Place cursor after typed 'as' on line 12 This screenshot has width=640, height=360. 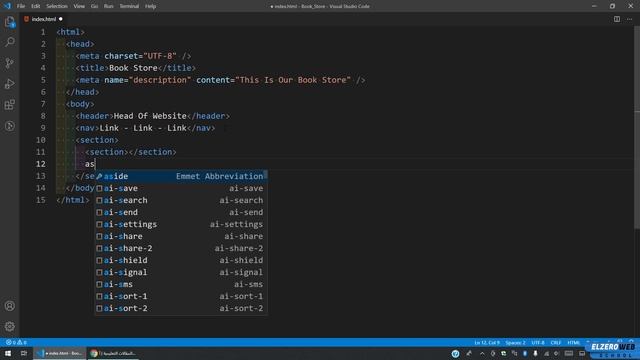pos(95,164)
